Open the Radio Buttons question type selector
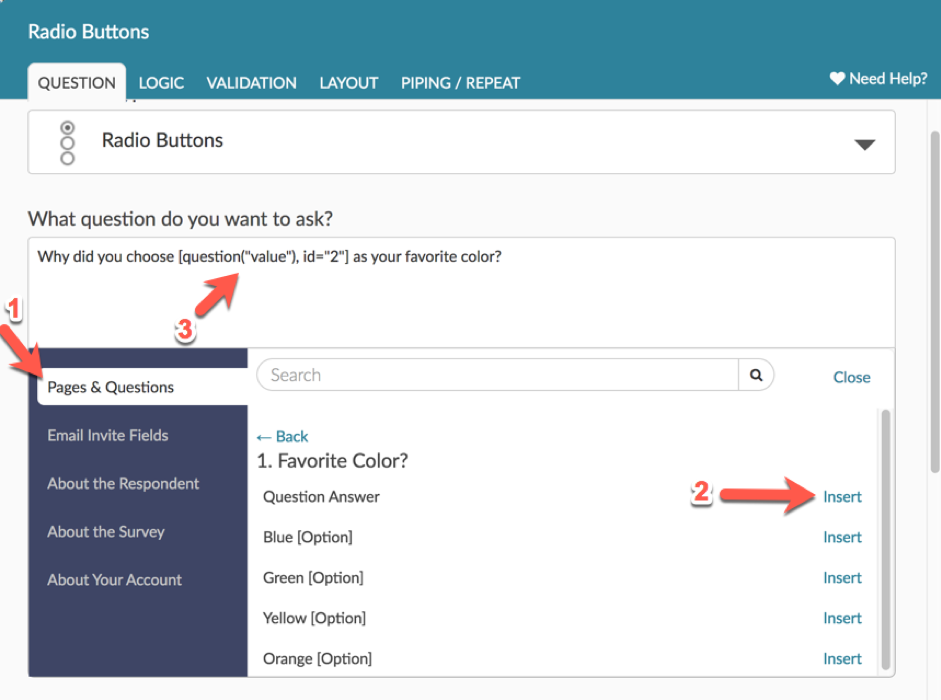Image resolution: width=941 pixels, height=700 pixels. [460, 142]
